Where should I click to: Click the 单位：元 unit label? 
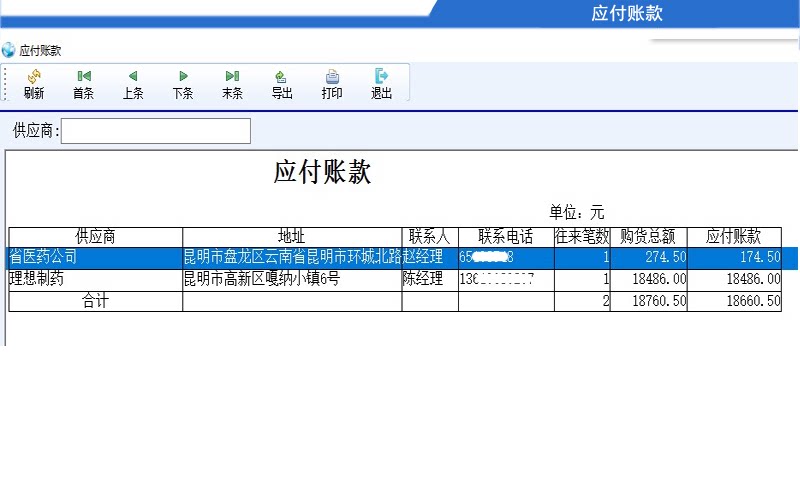pos(577,212)
